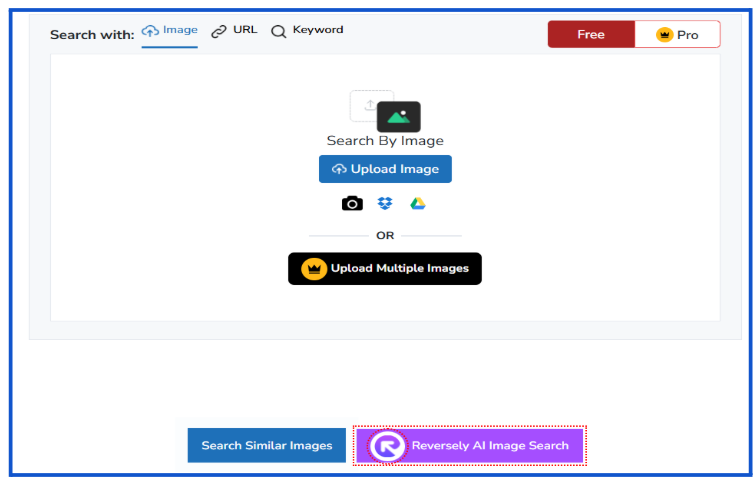Viewport: 755px width, 481px height.
Task: Select the Image search tab
Action: (169, 31)
